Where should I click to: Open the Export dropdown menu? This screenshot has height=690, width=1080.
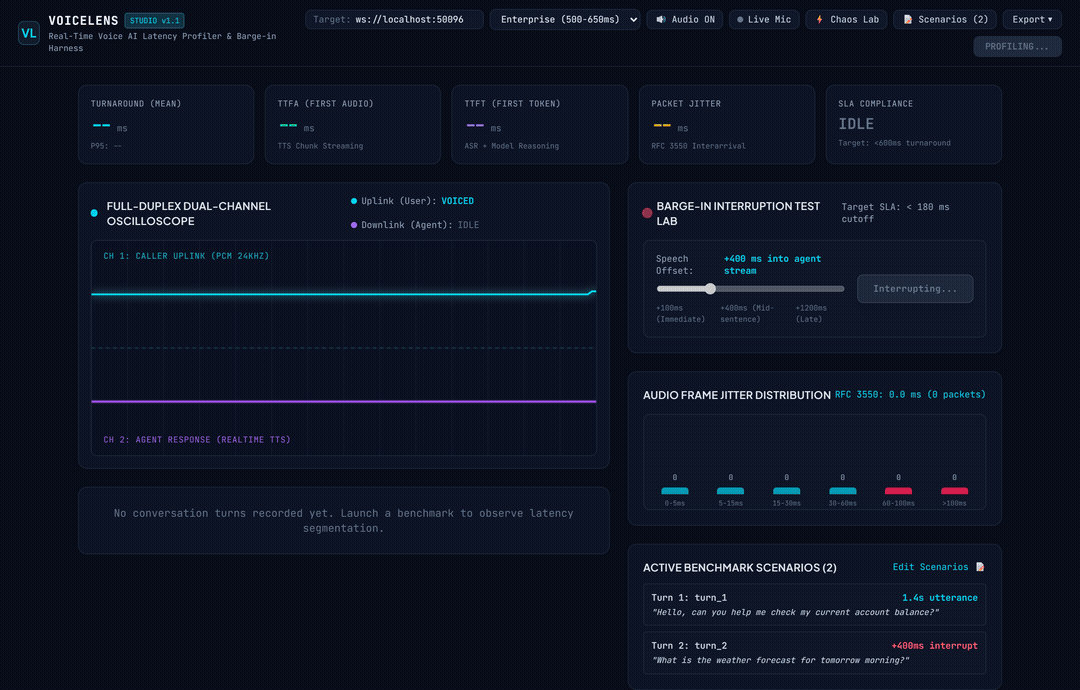tap(1032, 19)
